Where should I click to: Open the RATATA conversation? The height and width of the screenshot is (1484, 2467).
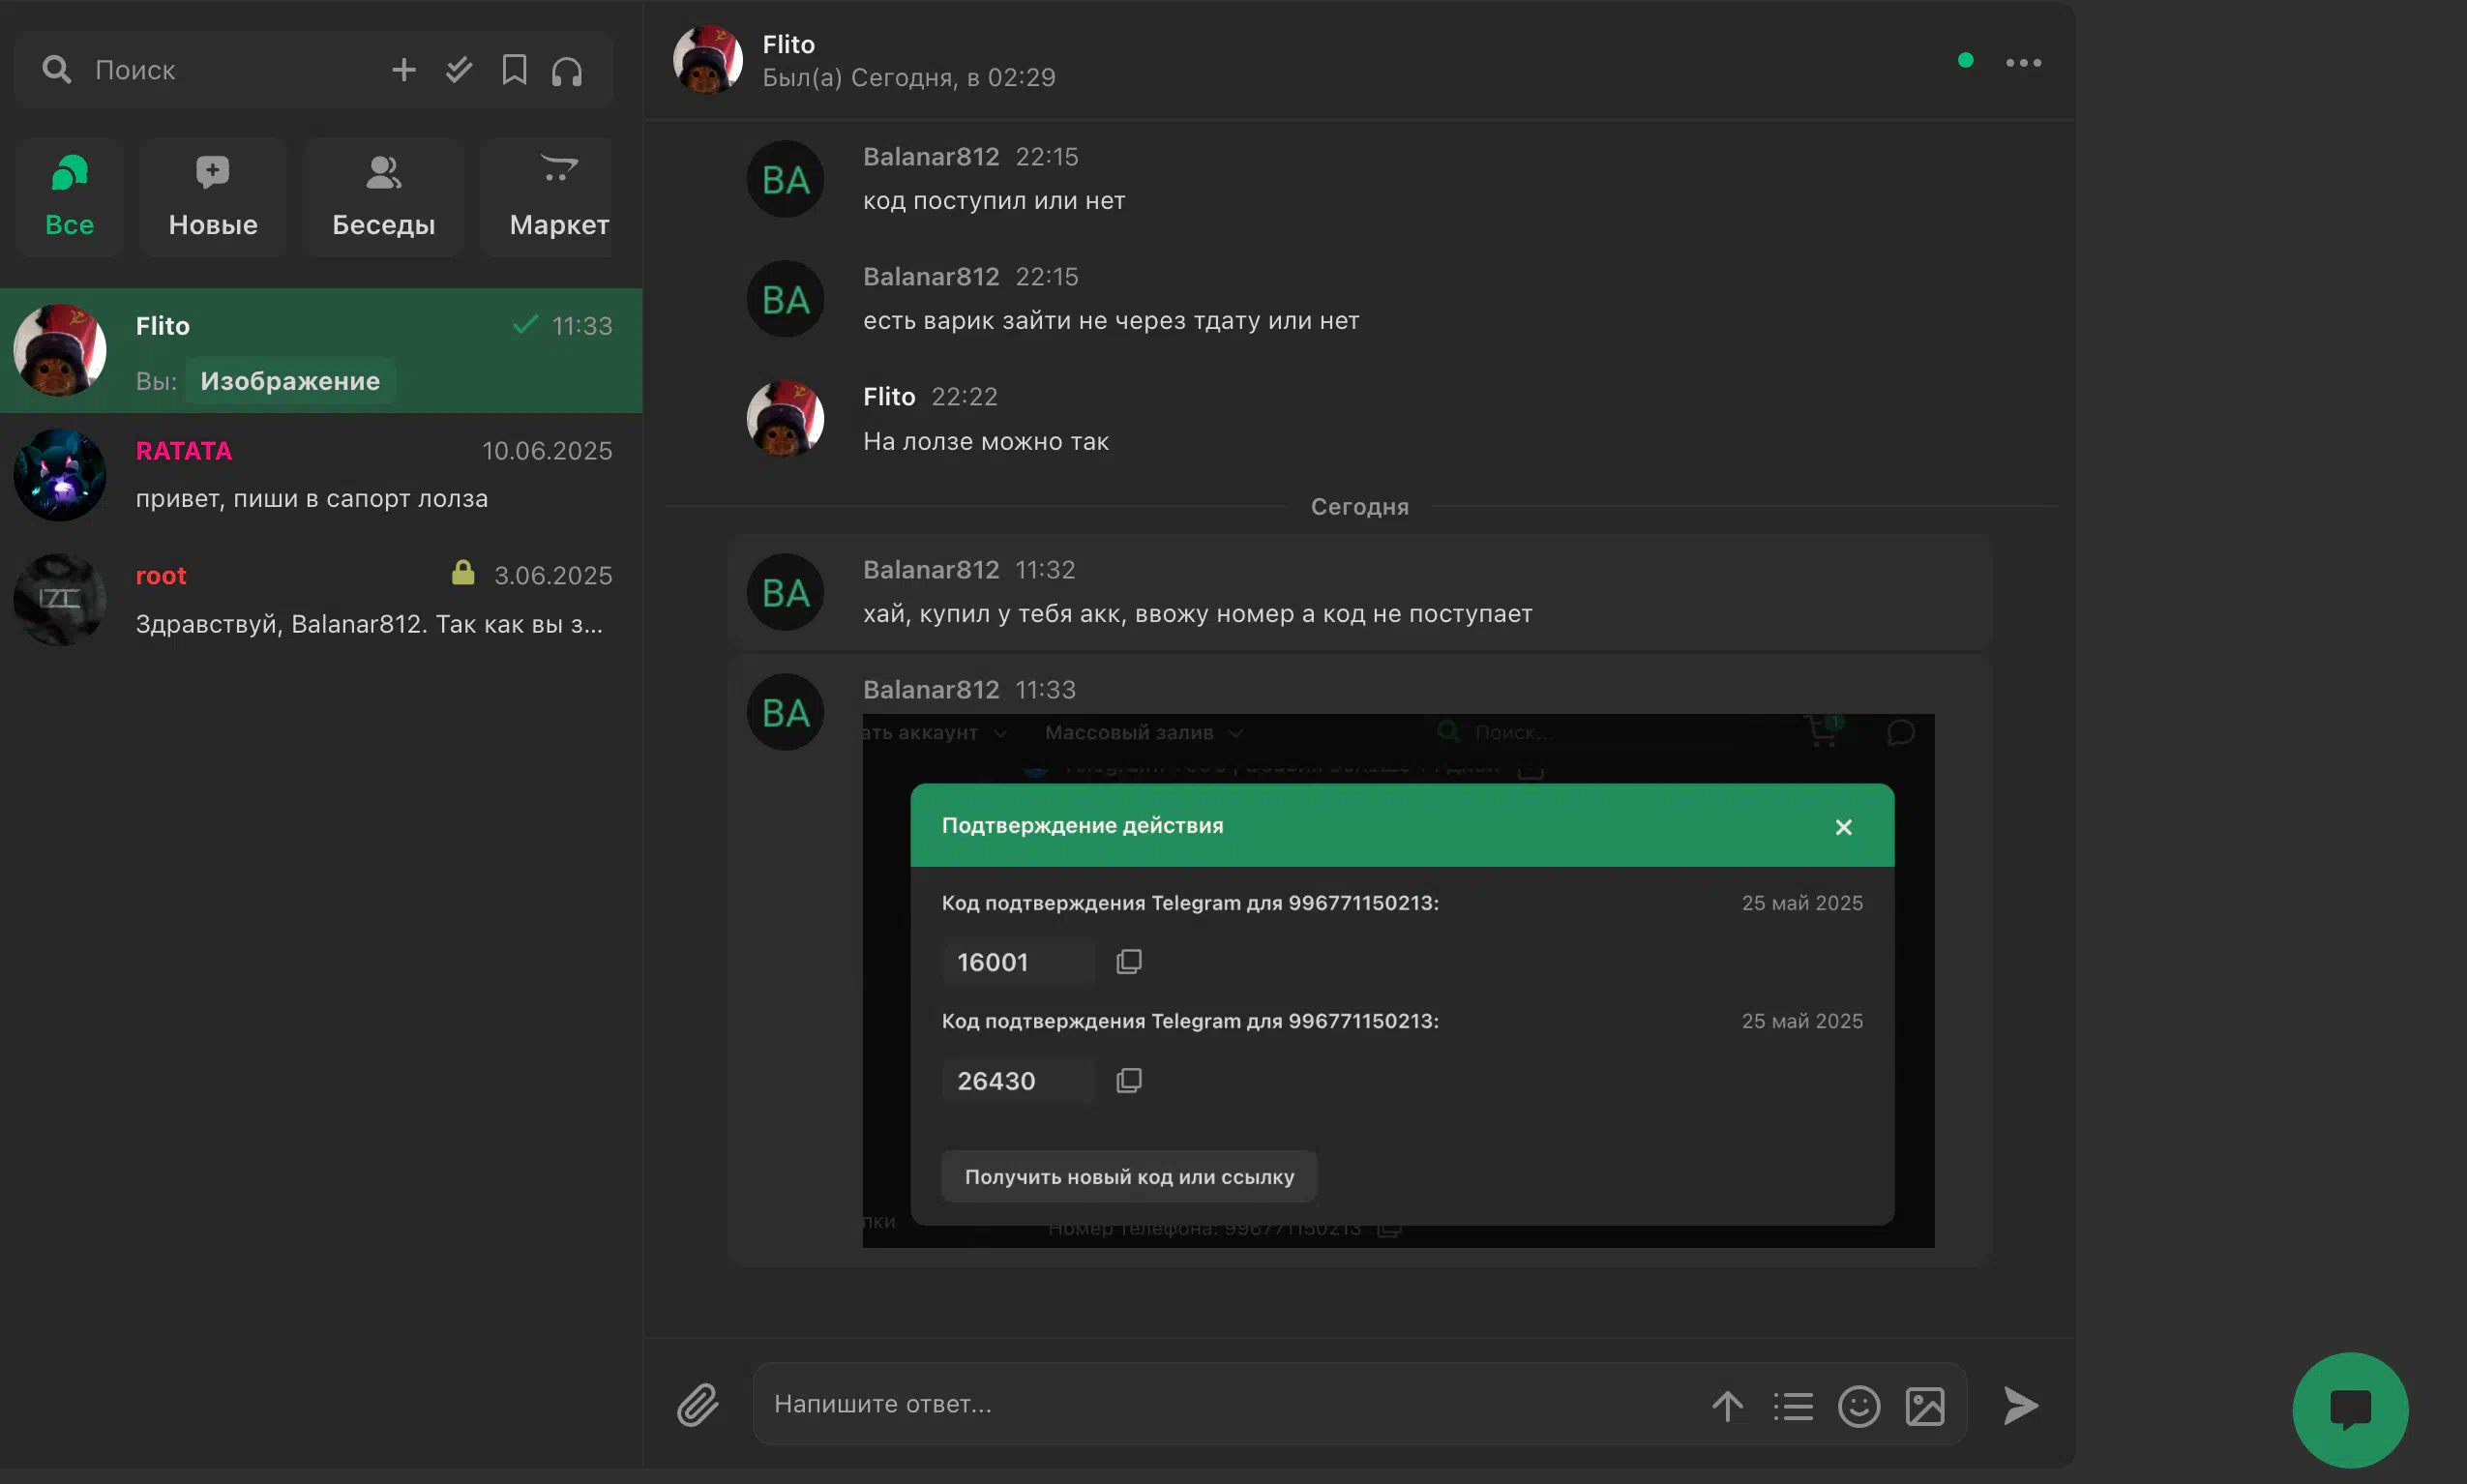[321, 475]
